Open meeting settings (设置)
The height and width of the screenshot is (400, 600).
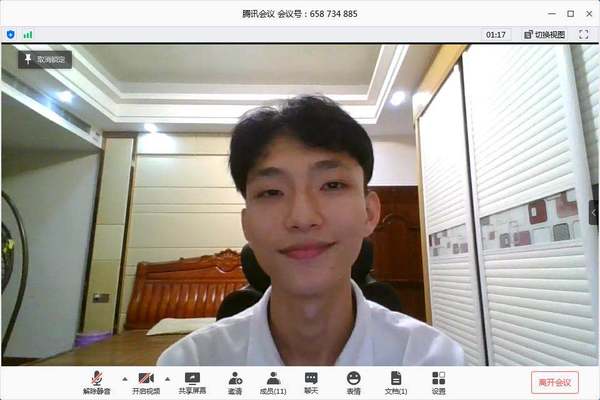click(x=438, y=382)
